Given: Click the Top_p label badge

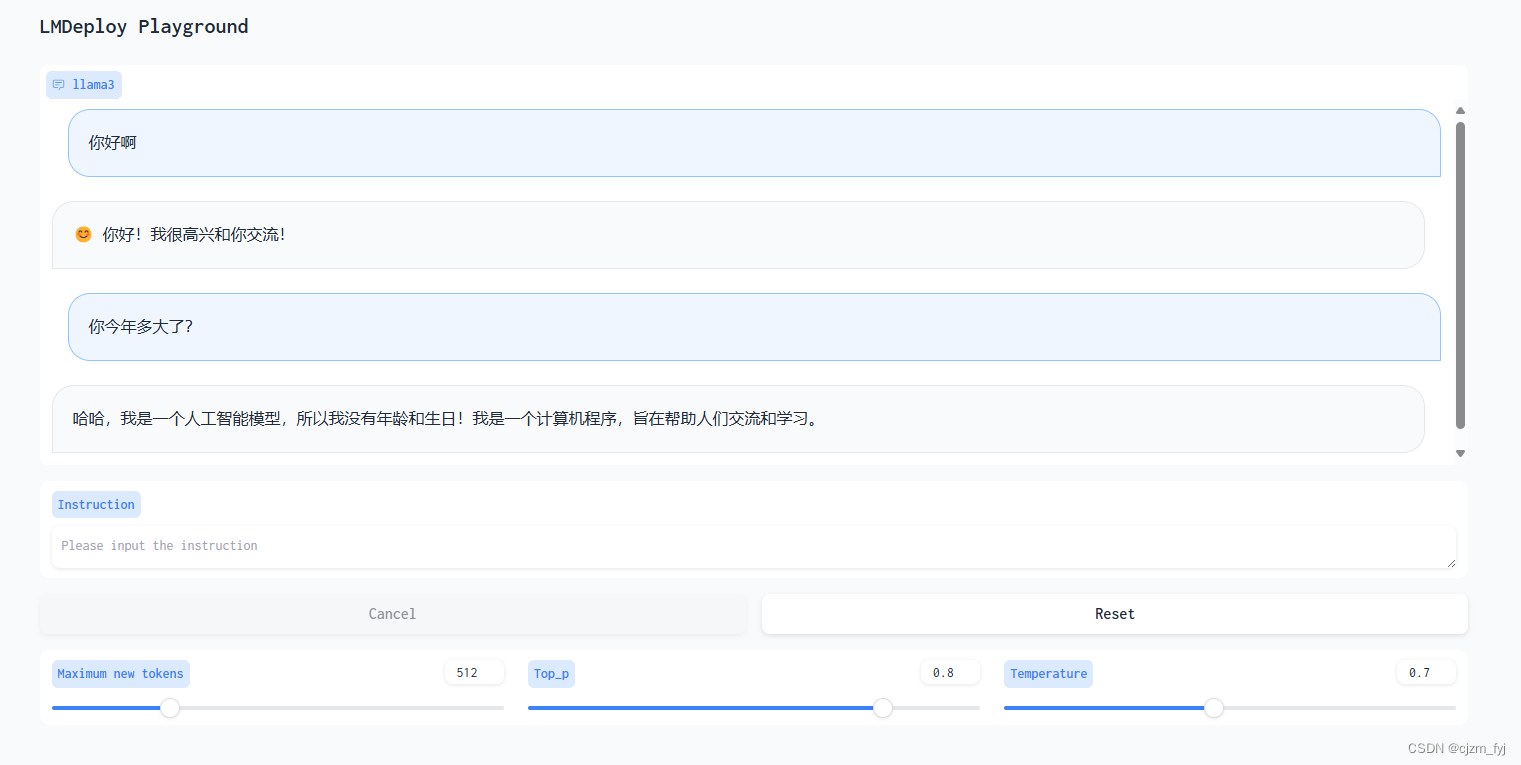Looking at the screenshot, I should coord(551,673).
